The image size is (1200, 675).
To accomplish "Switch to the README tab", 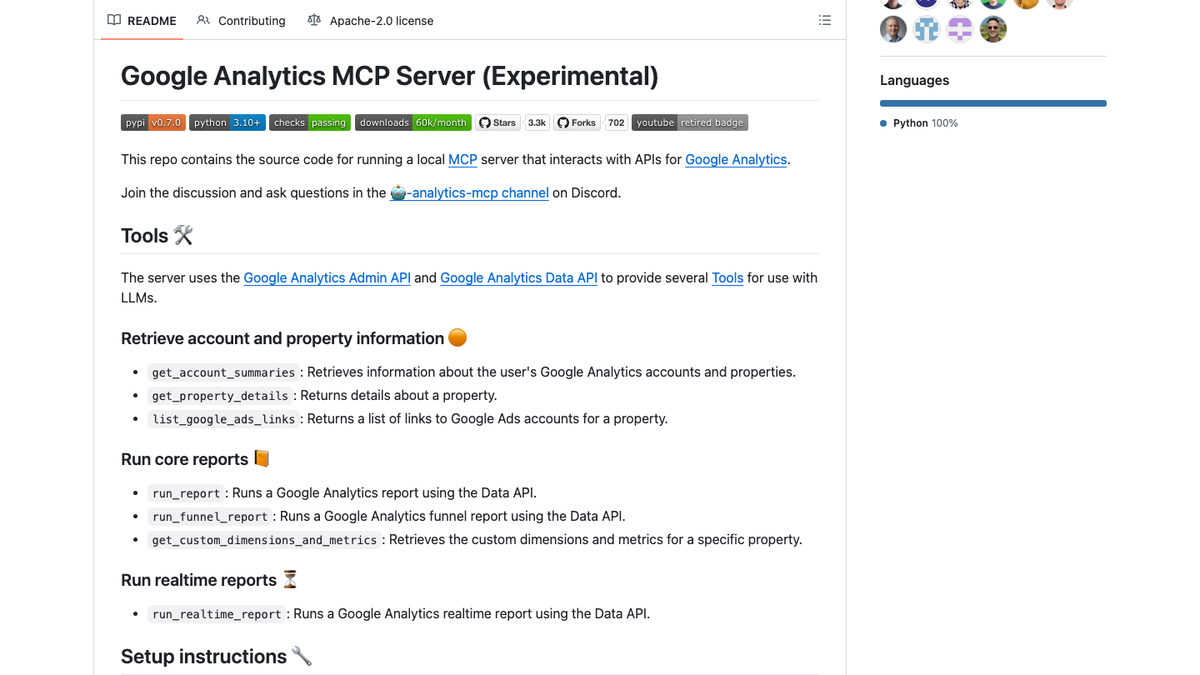I will (142, 20).
